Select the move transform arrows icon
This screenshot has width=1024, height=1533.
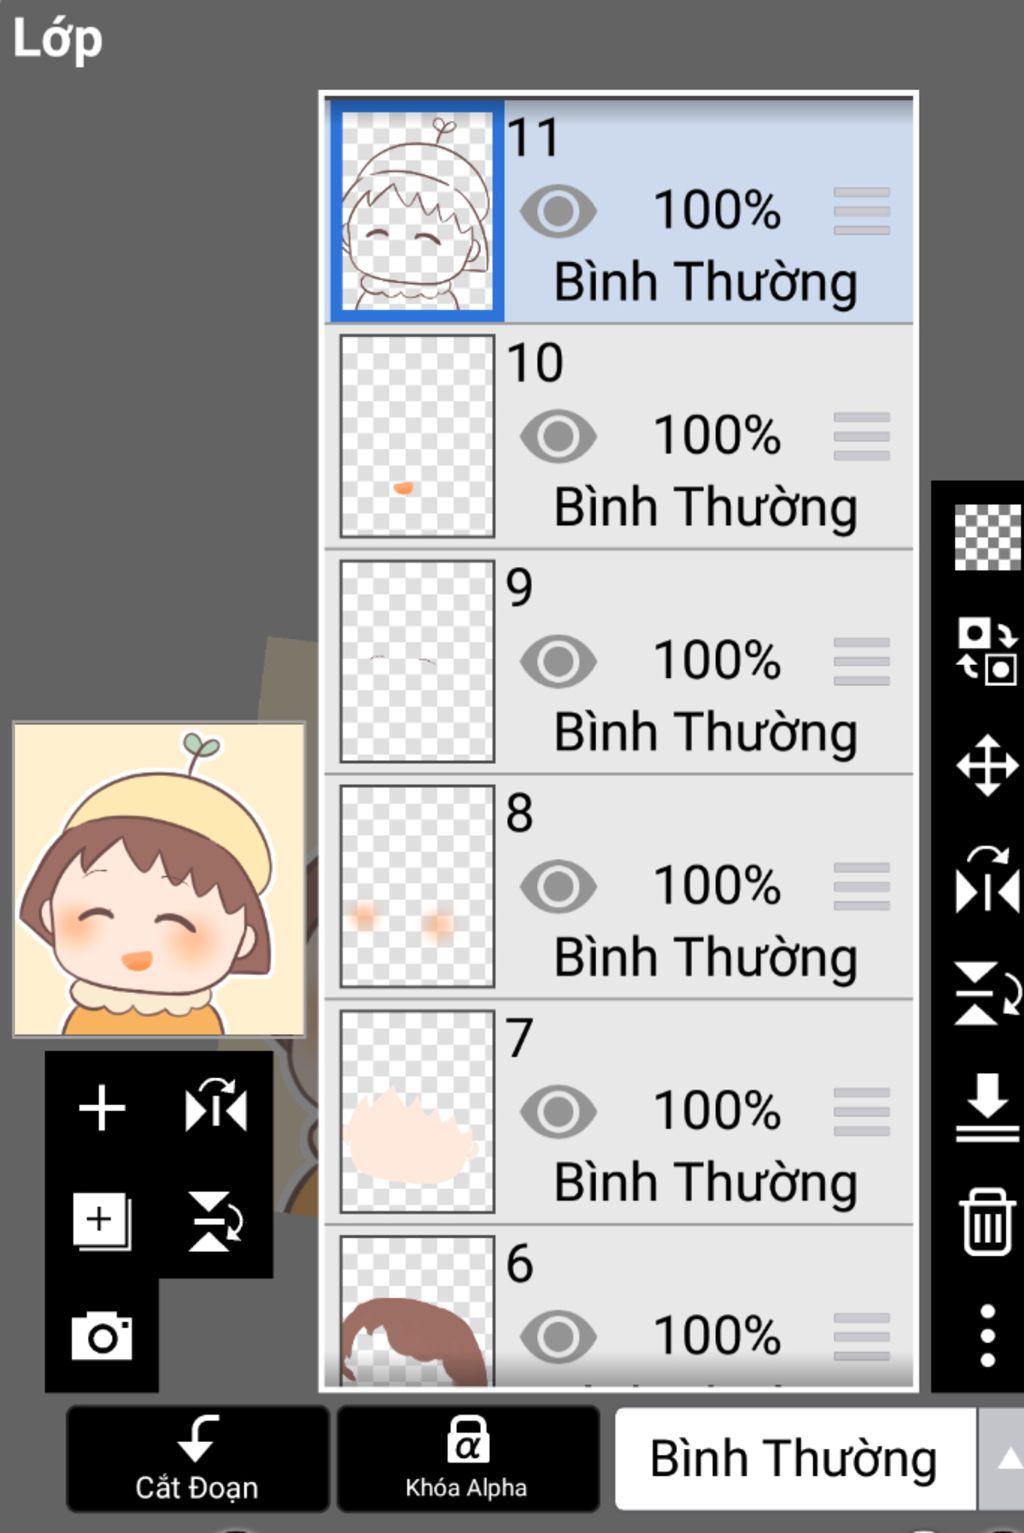987,766
